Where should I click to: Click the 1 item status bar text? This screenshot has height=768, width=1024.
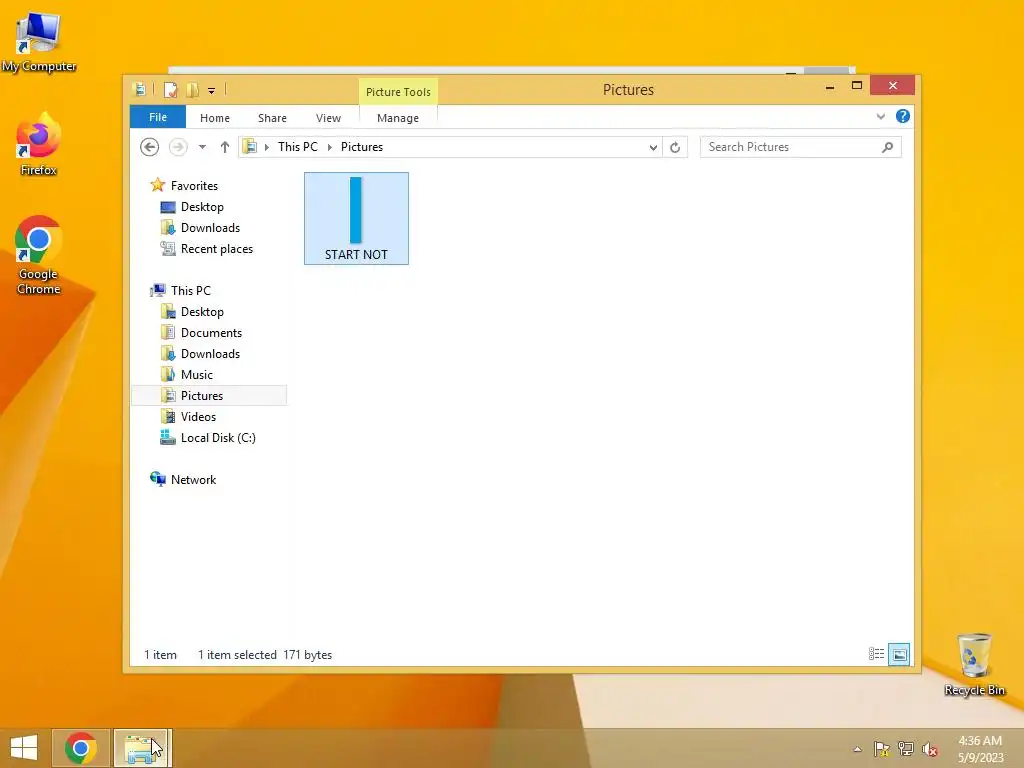(161, 654)
